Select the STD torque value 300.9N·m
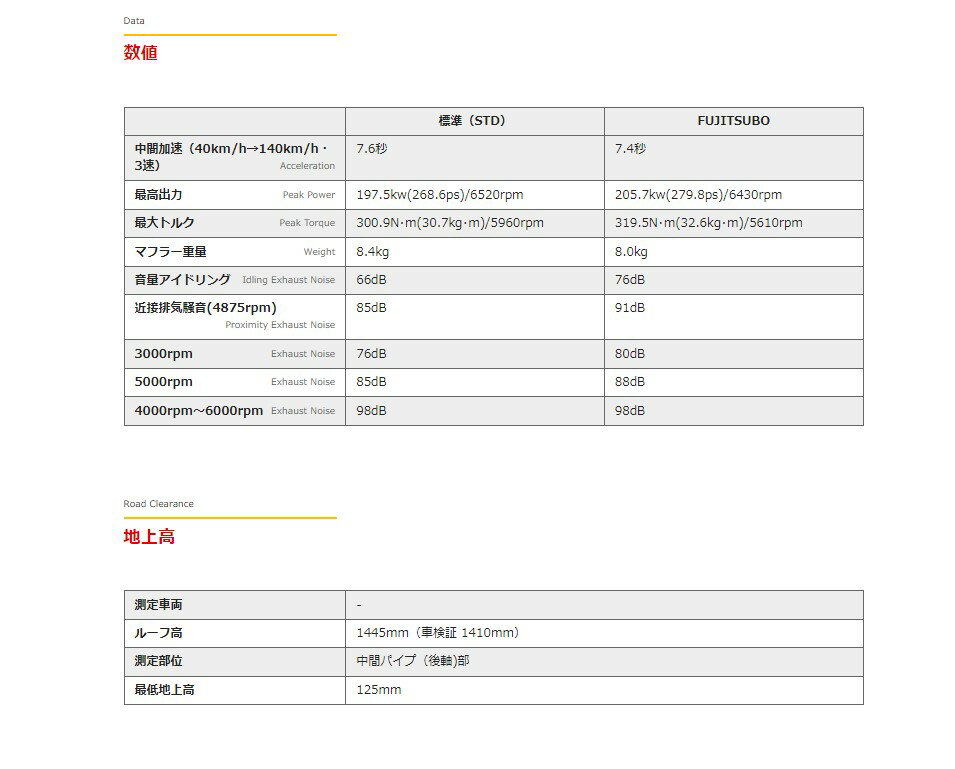Screen dimensions: 955x769 tap(450, 223)
